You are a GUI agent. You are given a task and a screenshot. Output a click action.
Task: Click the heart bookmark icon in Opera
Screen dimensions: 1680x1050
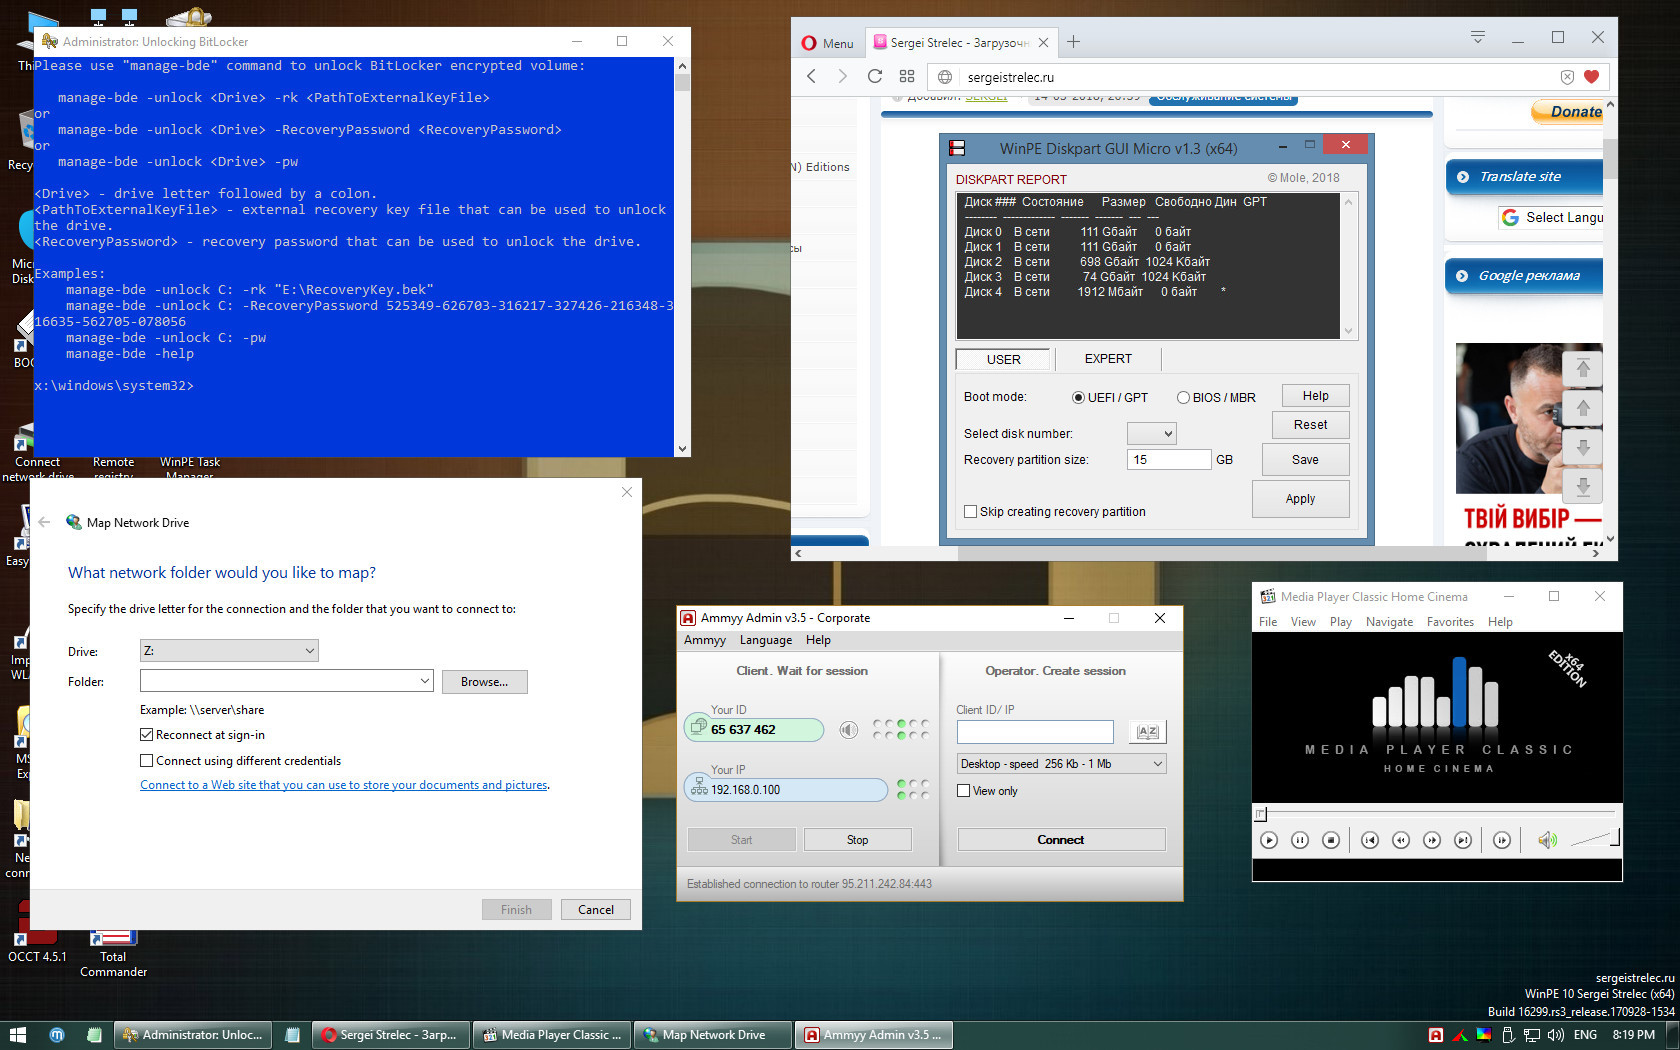coord(1591,76)
